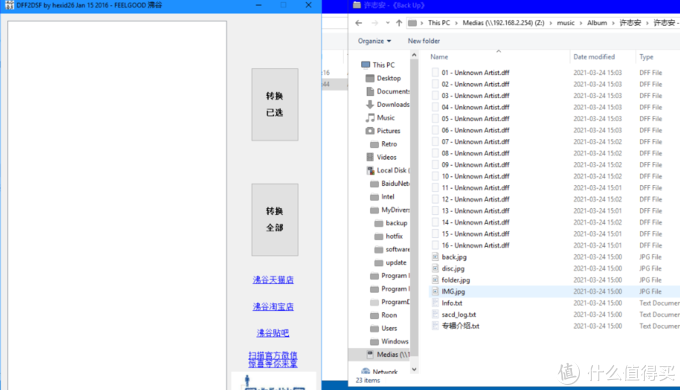
Task: Open Desktop folder icon in navigation pane
Action: (370, 78)
